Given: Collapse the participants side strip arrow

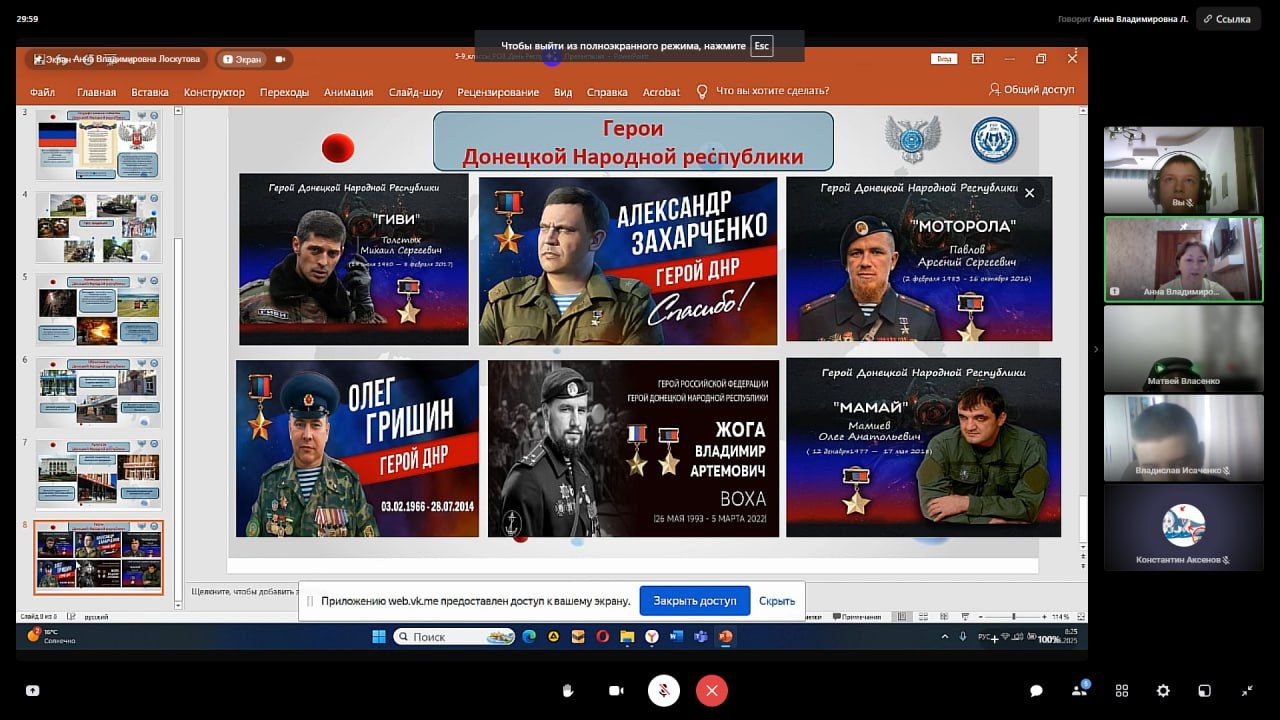Looking at the screenshot, I should tap(1095, 349).
